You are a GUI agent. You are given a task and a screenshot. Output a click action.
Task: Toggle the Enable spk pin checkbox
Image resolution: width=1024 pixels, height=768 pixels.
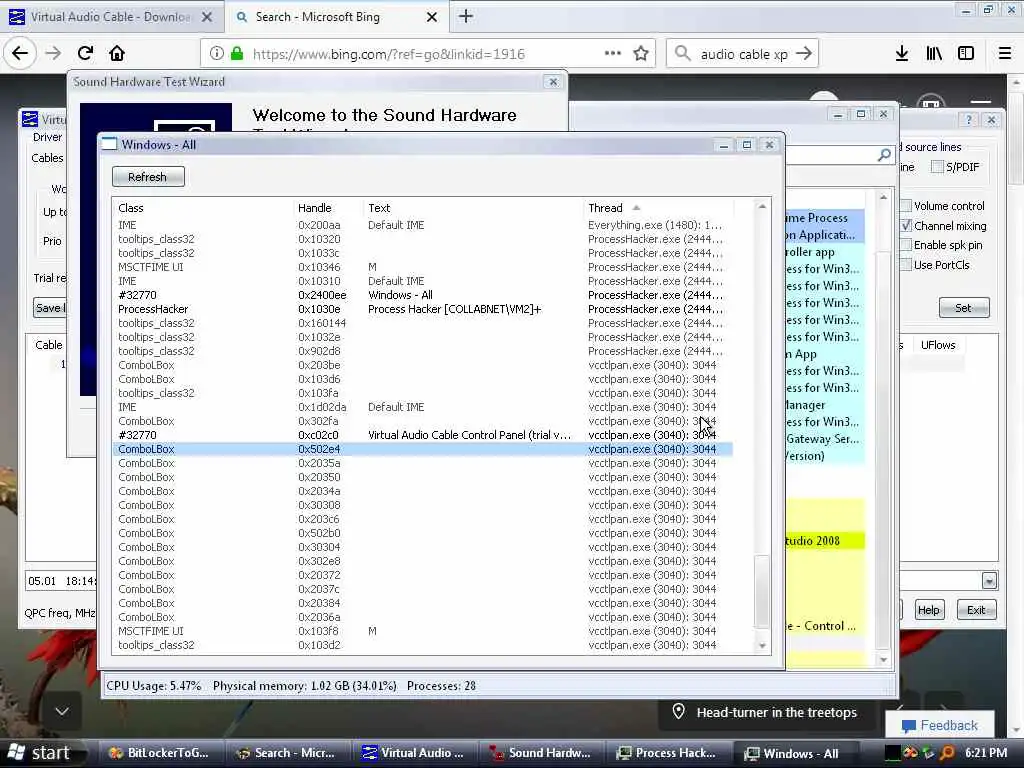(906, 245)
